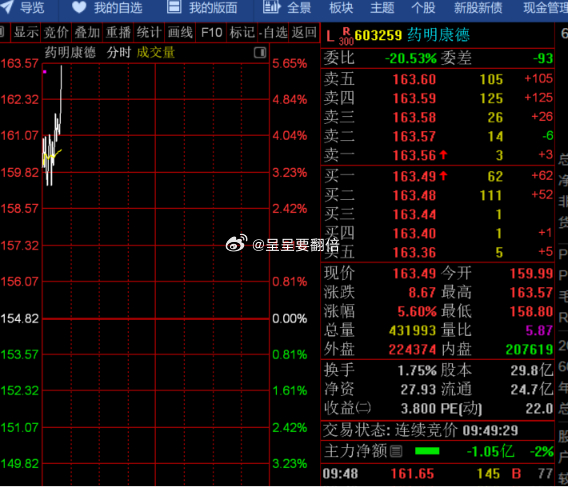The height and width of the screenshot is (487, 568).
Task: Click 买一 price 163.49
Action: (x=414, y=176)
